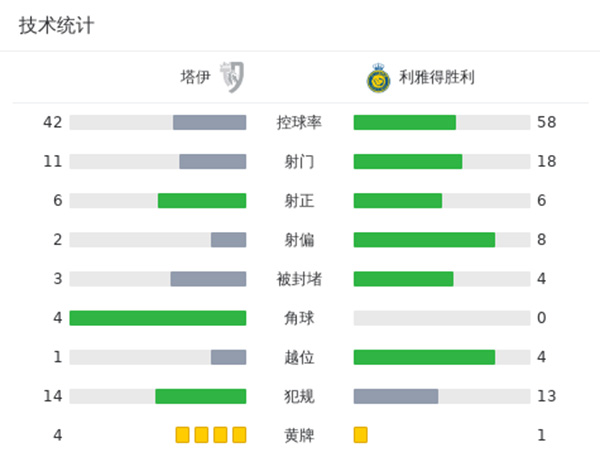Click 利雅得胜利's grey 犯规 bar
This screenshot has height=462, width=600.
396,396
